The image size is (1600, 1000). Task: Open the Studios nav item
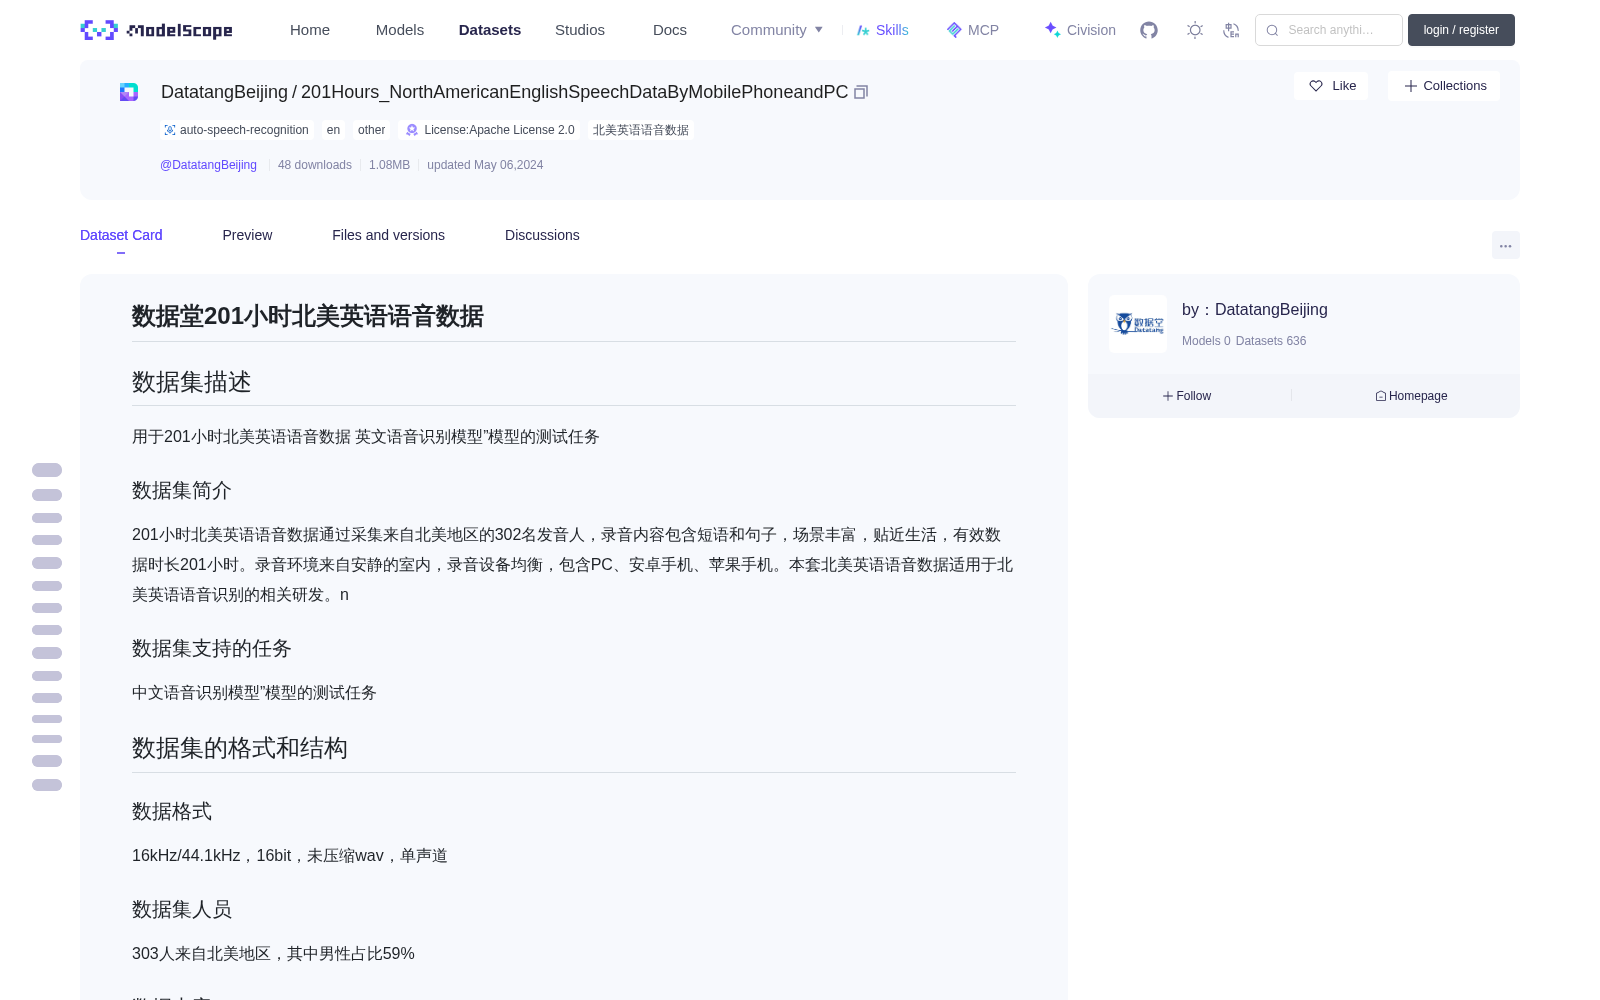coord(580,30)
